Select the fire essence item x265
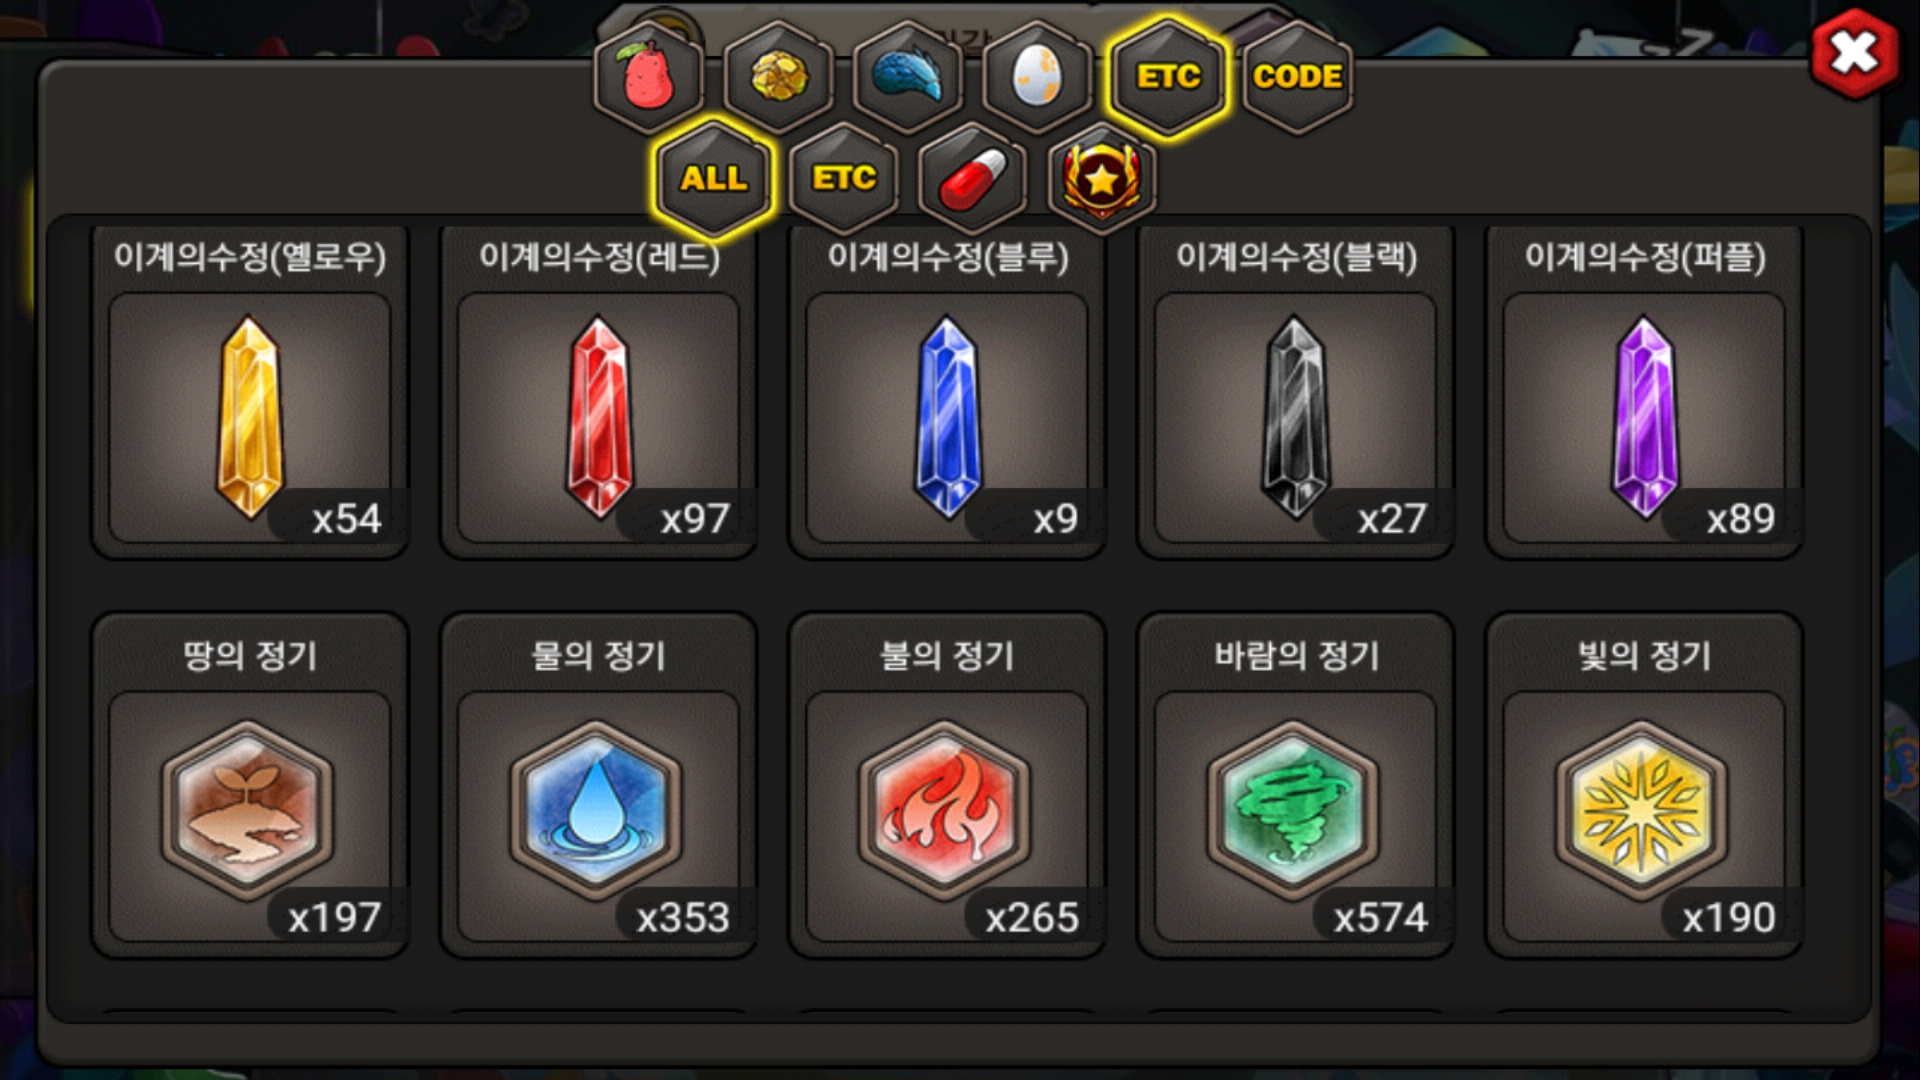 pyautogui.click(x=947, y=786)
